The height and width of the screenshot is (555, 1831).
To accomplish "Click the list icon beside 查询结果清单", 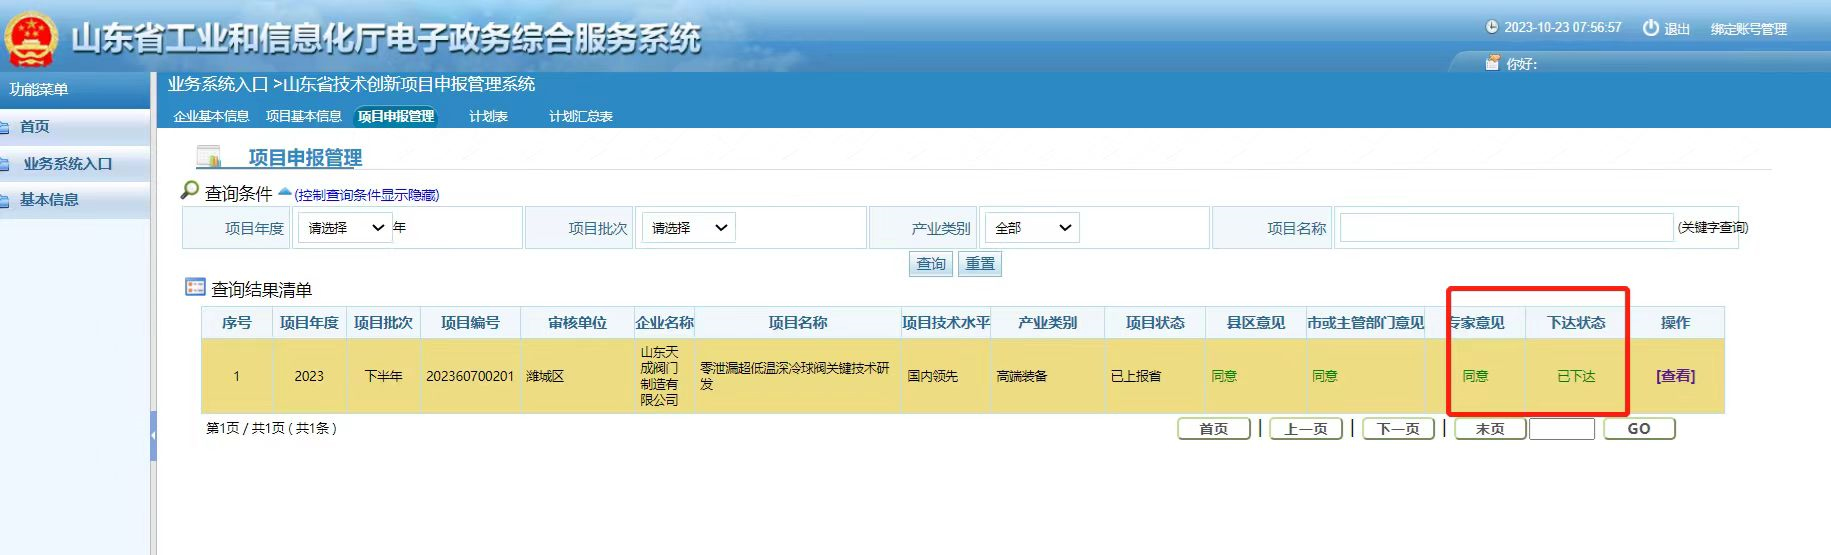I will pyautogui.click(x=195, y=288).
